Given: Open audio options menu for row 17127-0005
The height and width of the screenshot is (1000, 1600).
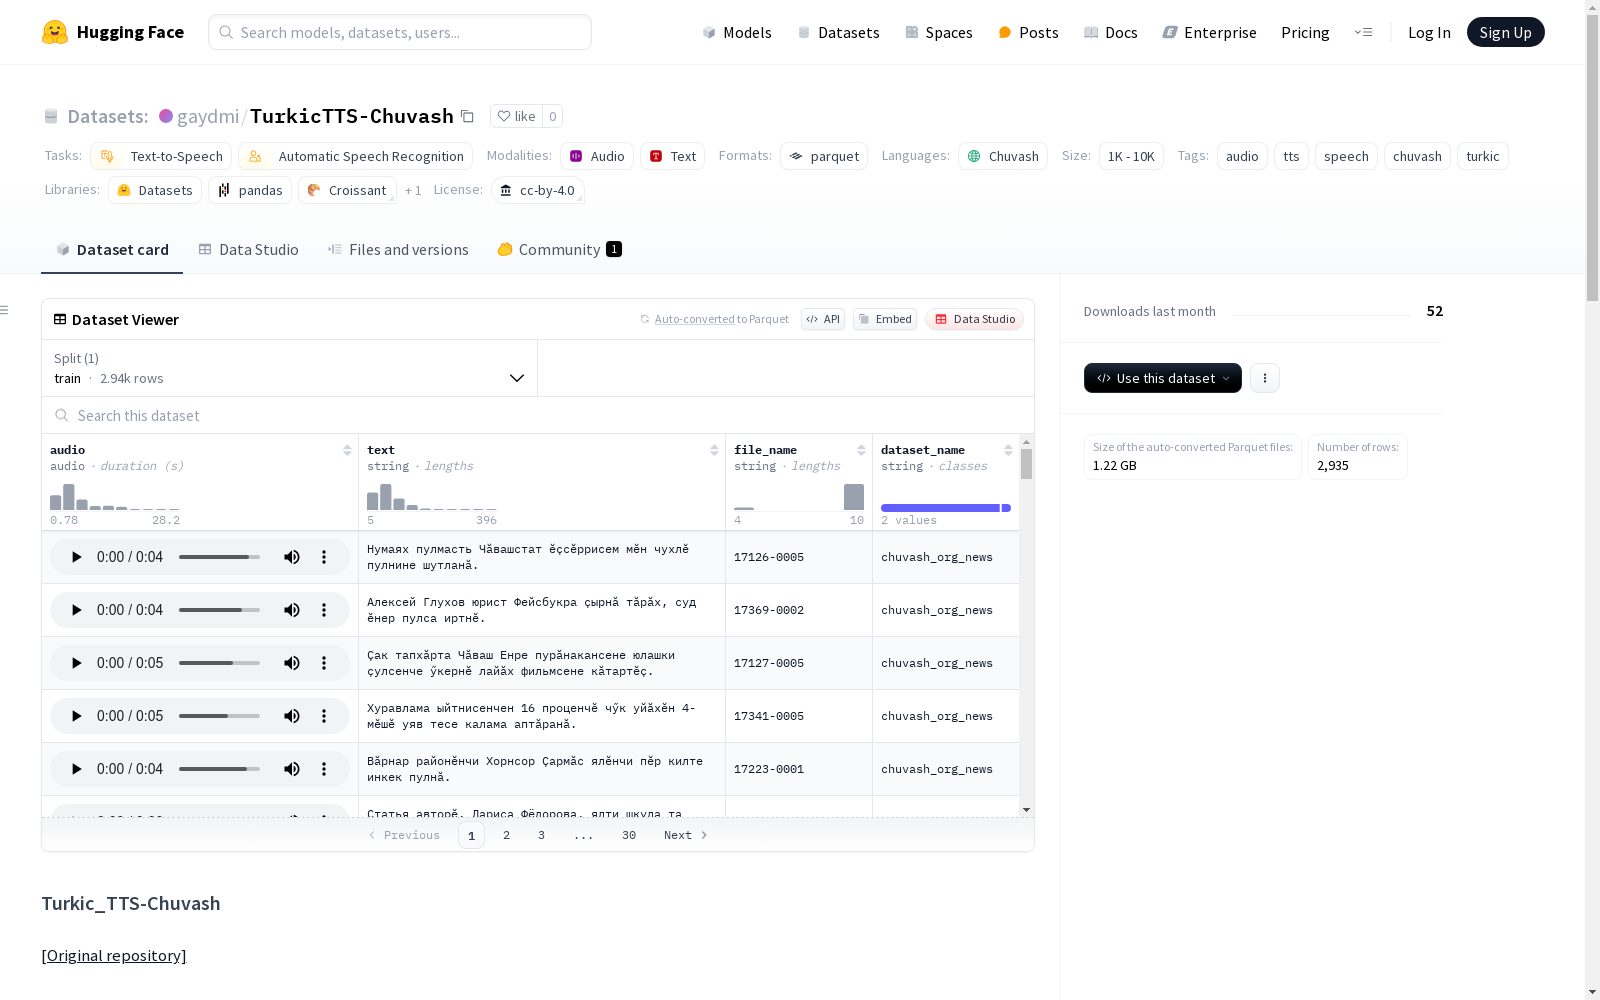Looking at the screenshot, I should 324,663.
